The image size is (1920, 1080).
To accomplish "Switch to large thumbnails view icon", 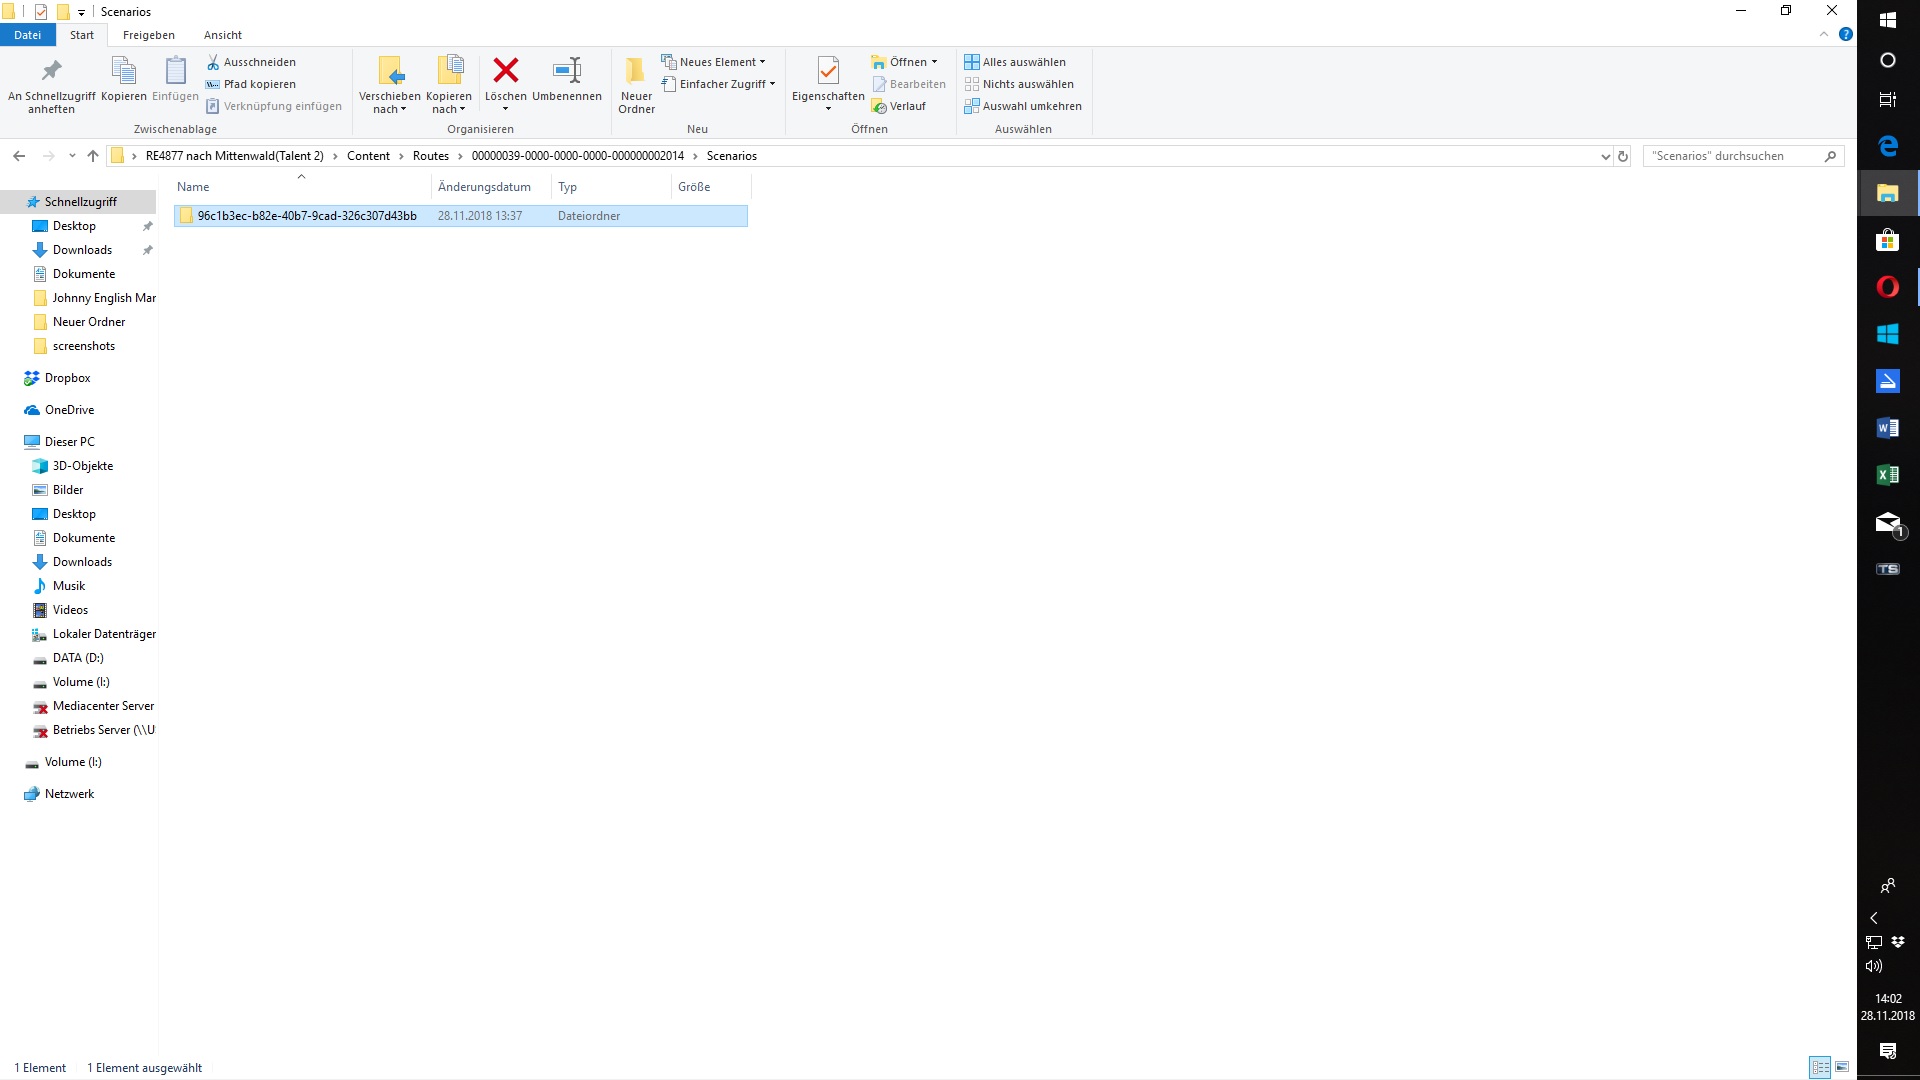I will pos(1842,1067).
